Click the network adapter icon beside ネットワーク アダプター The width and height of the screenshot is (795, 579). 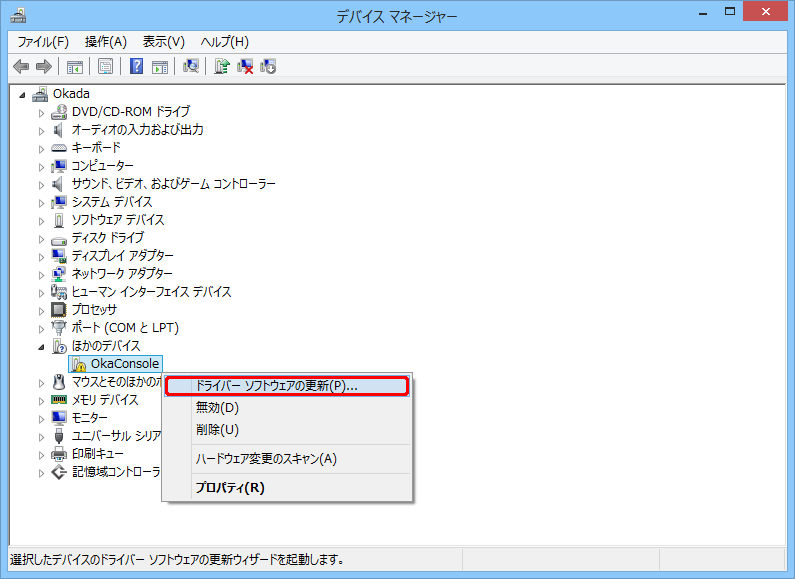pos(59,274)
